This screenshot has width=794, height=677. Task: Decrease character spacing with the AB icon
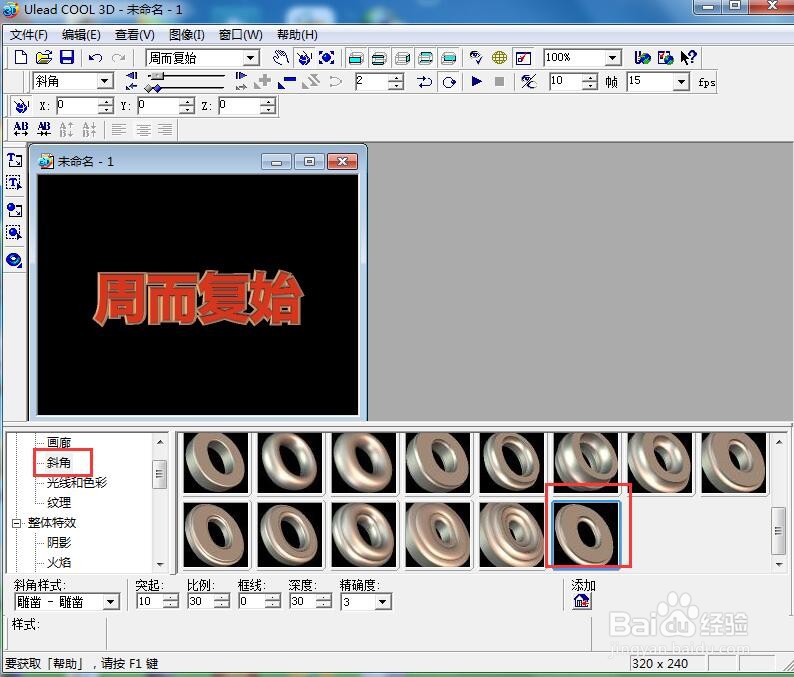tap(44, 129)
